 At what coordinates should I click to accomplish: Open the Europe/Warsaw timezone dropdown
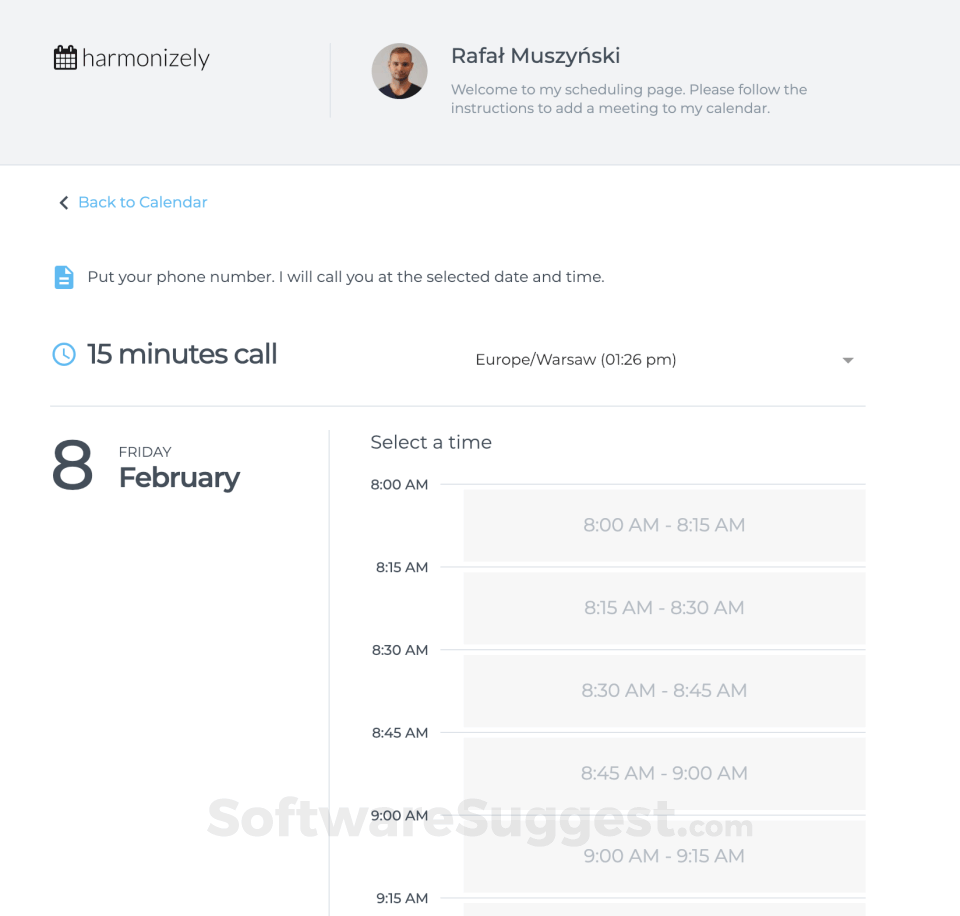pyautogui.click(x=576, y=360)
